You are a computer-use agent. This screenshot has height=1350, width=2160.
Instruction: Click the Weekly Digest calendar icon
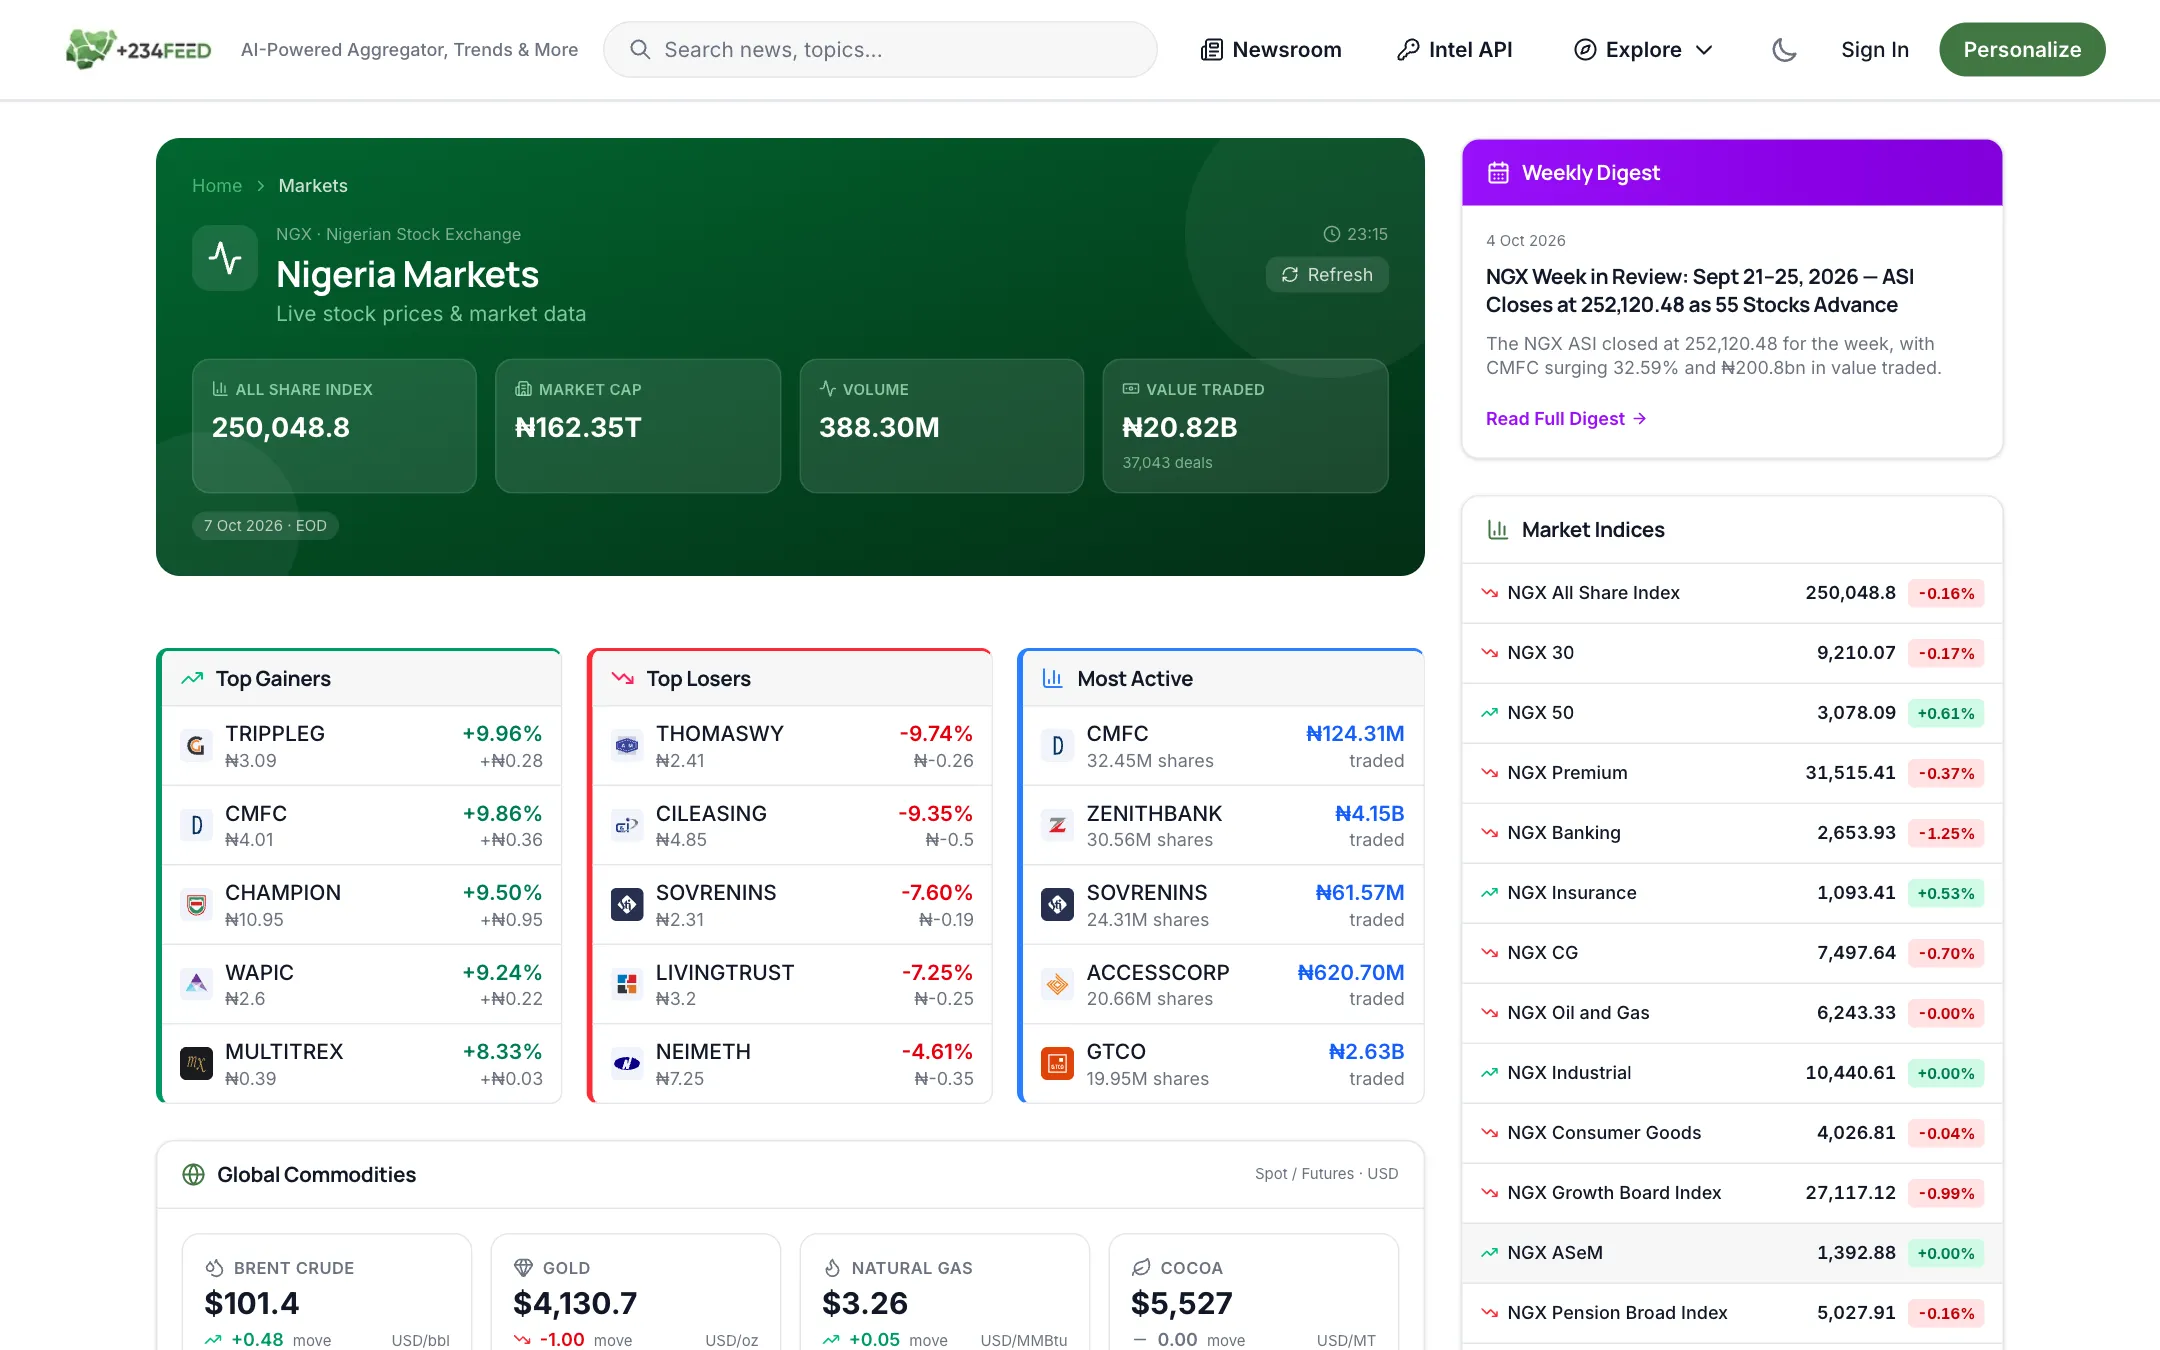(1498, 173)
